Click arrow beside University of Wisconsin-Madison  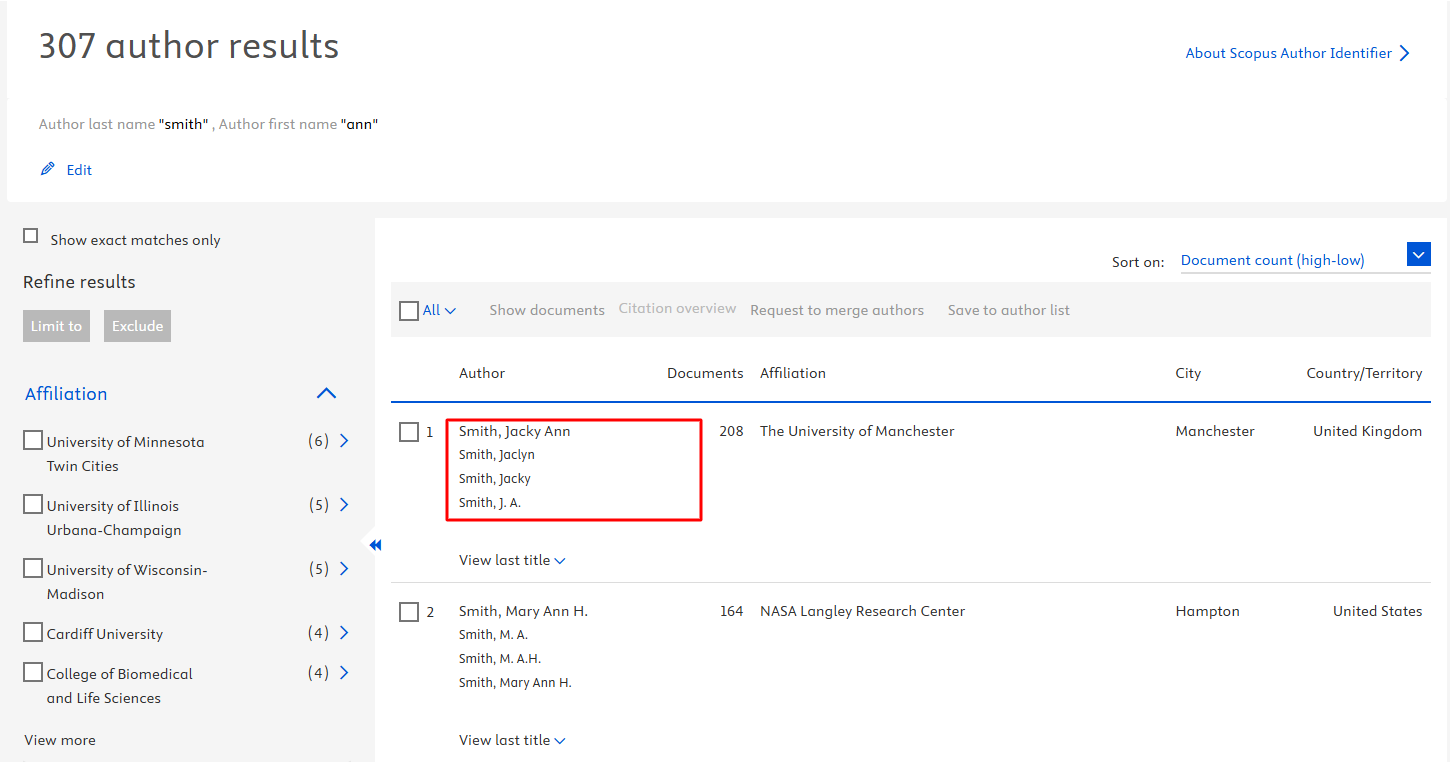pyautogui.click(x=344, y=569)
